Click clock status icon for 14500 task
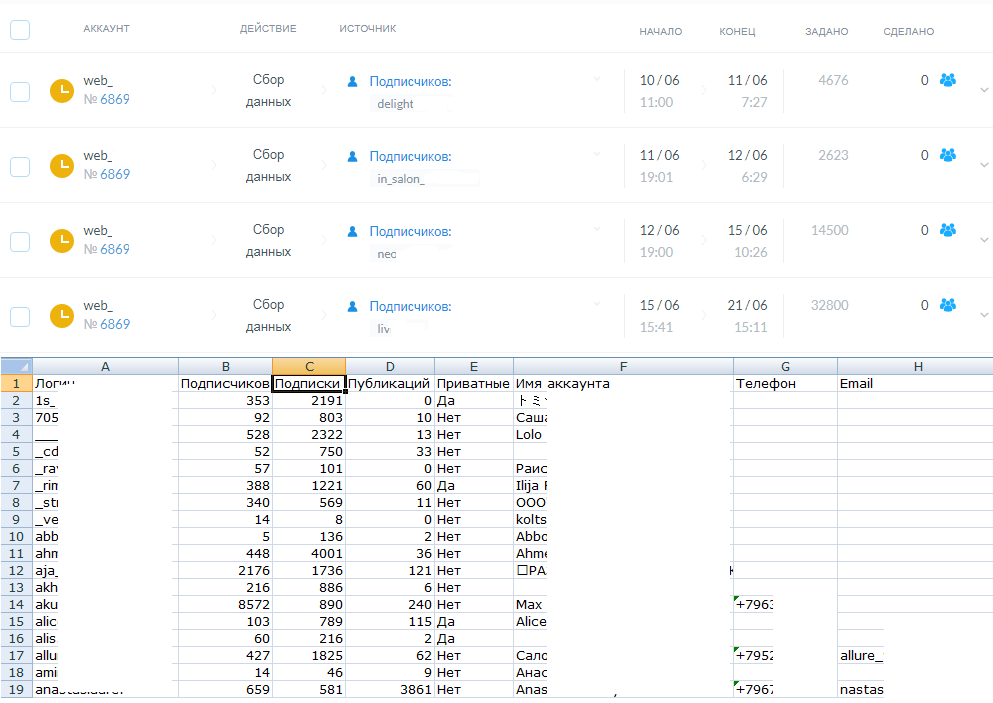 pos(62,241)
